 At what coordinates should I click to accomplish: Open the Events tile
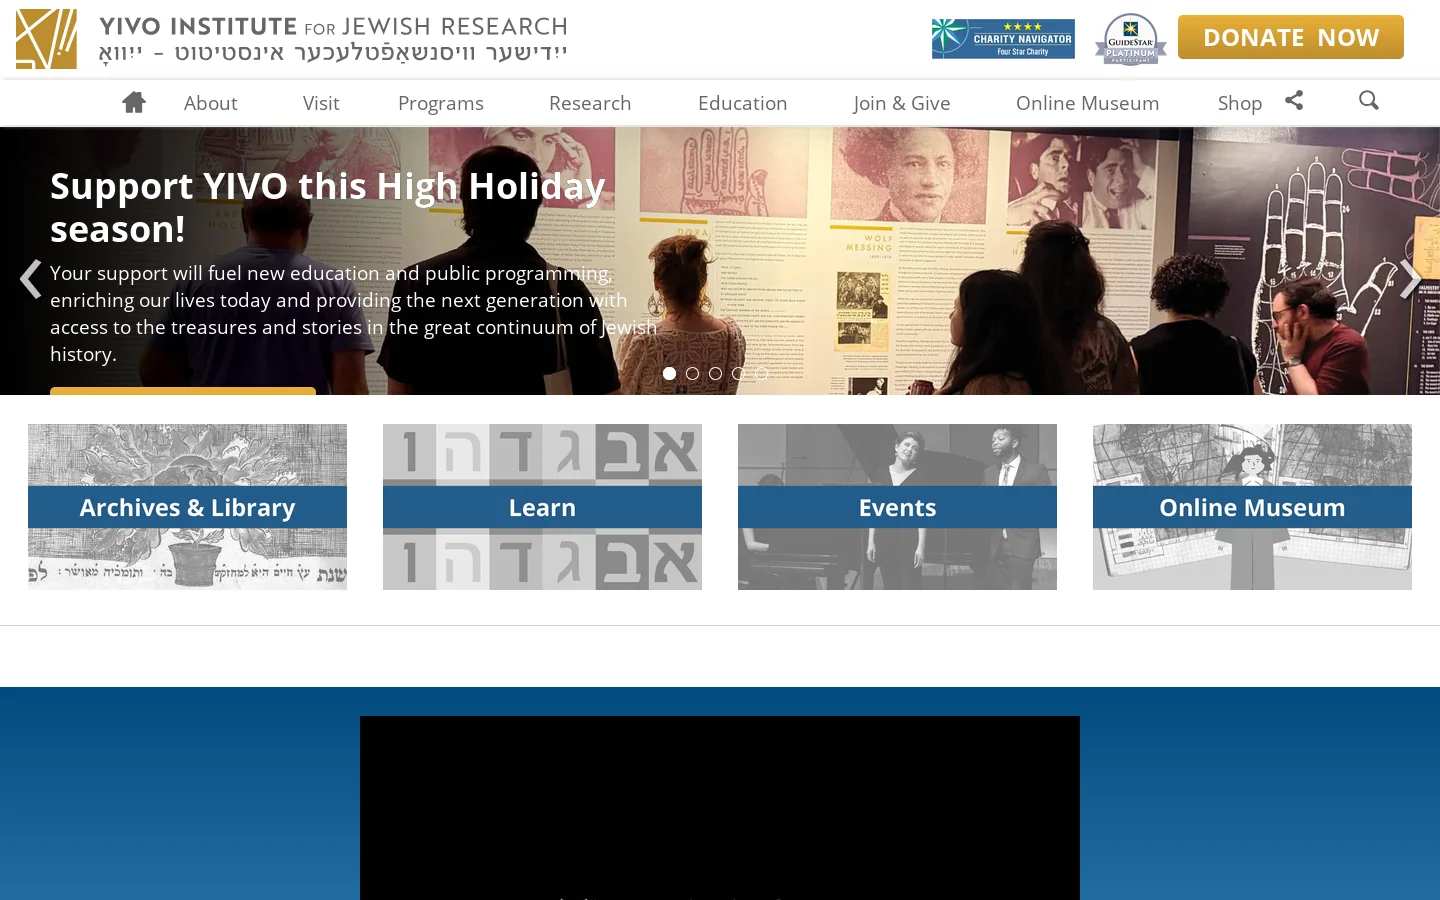pyautogui.click(x=897, y=507)
